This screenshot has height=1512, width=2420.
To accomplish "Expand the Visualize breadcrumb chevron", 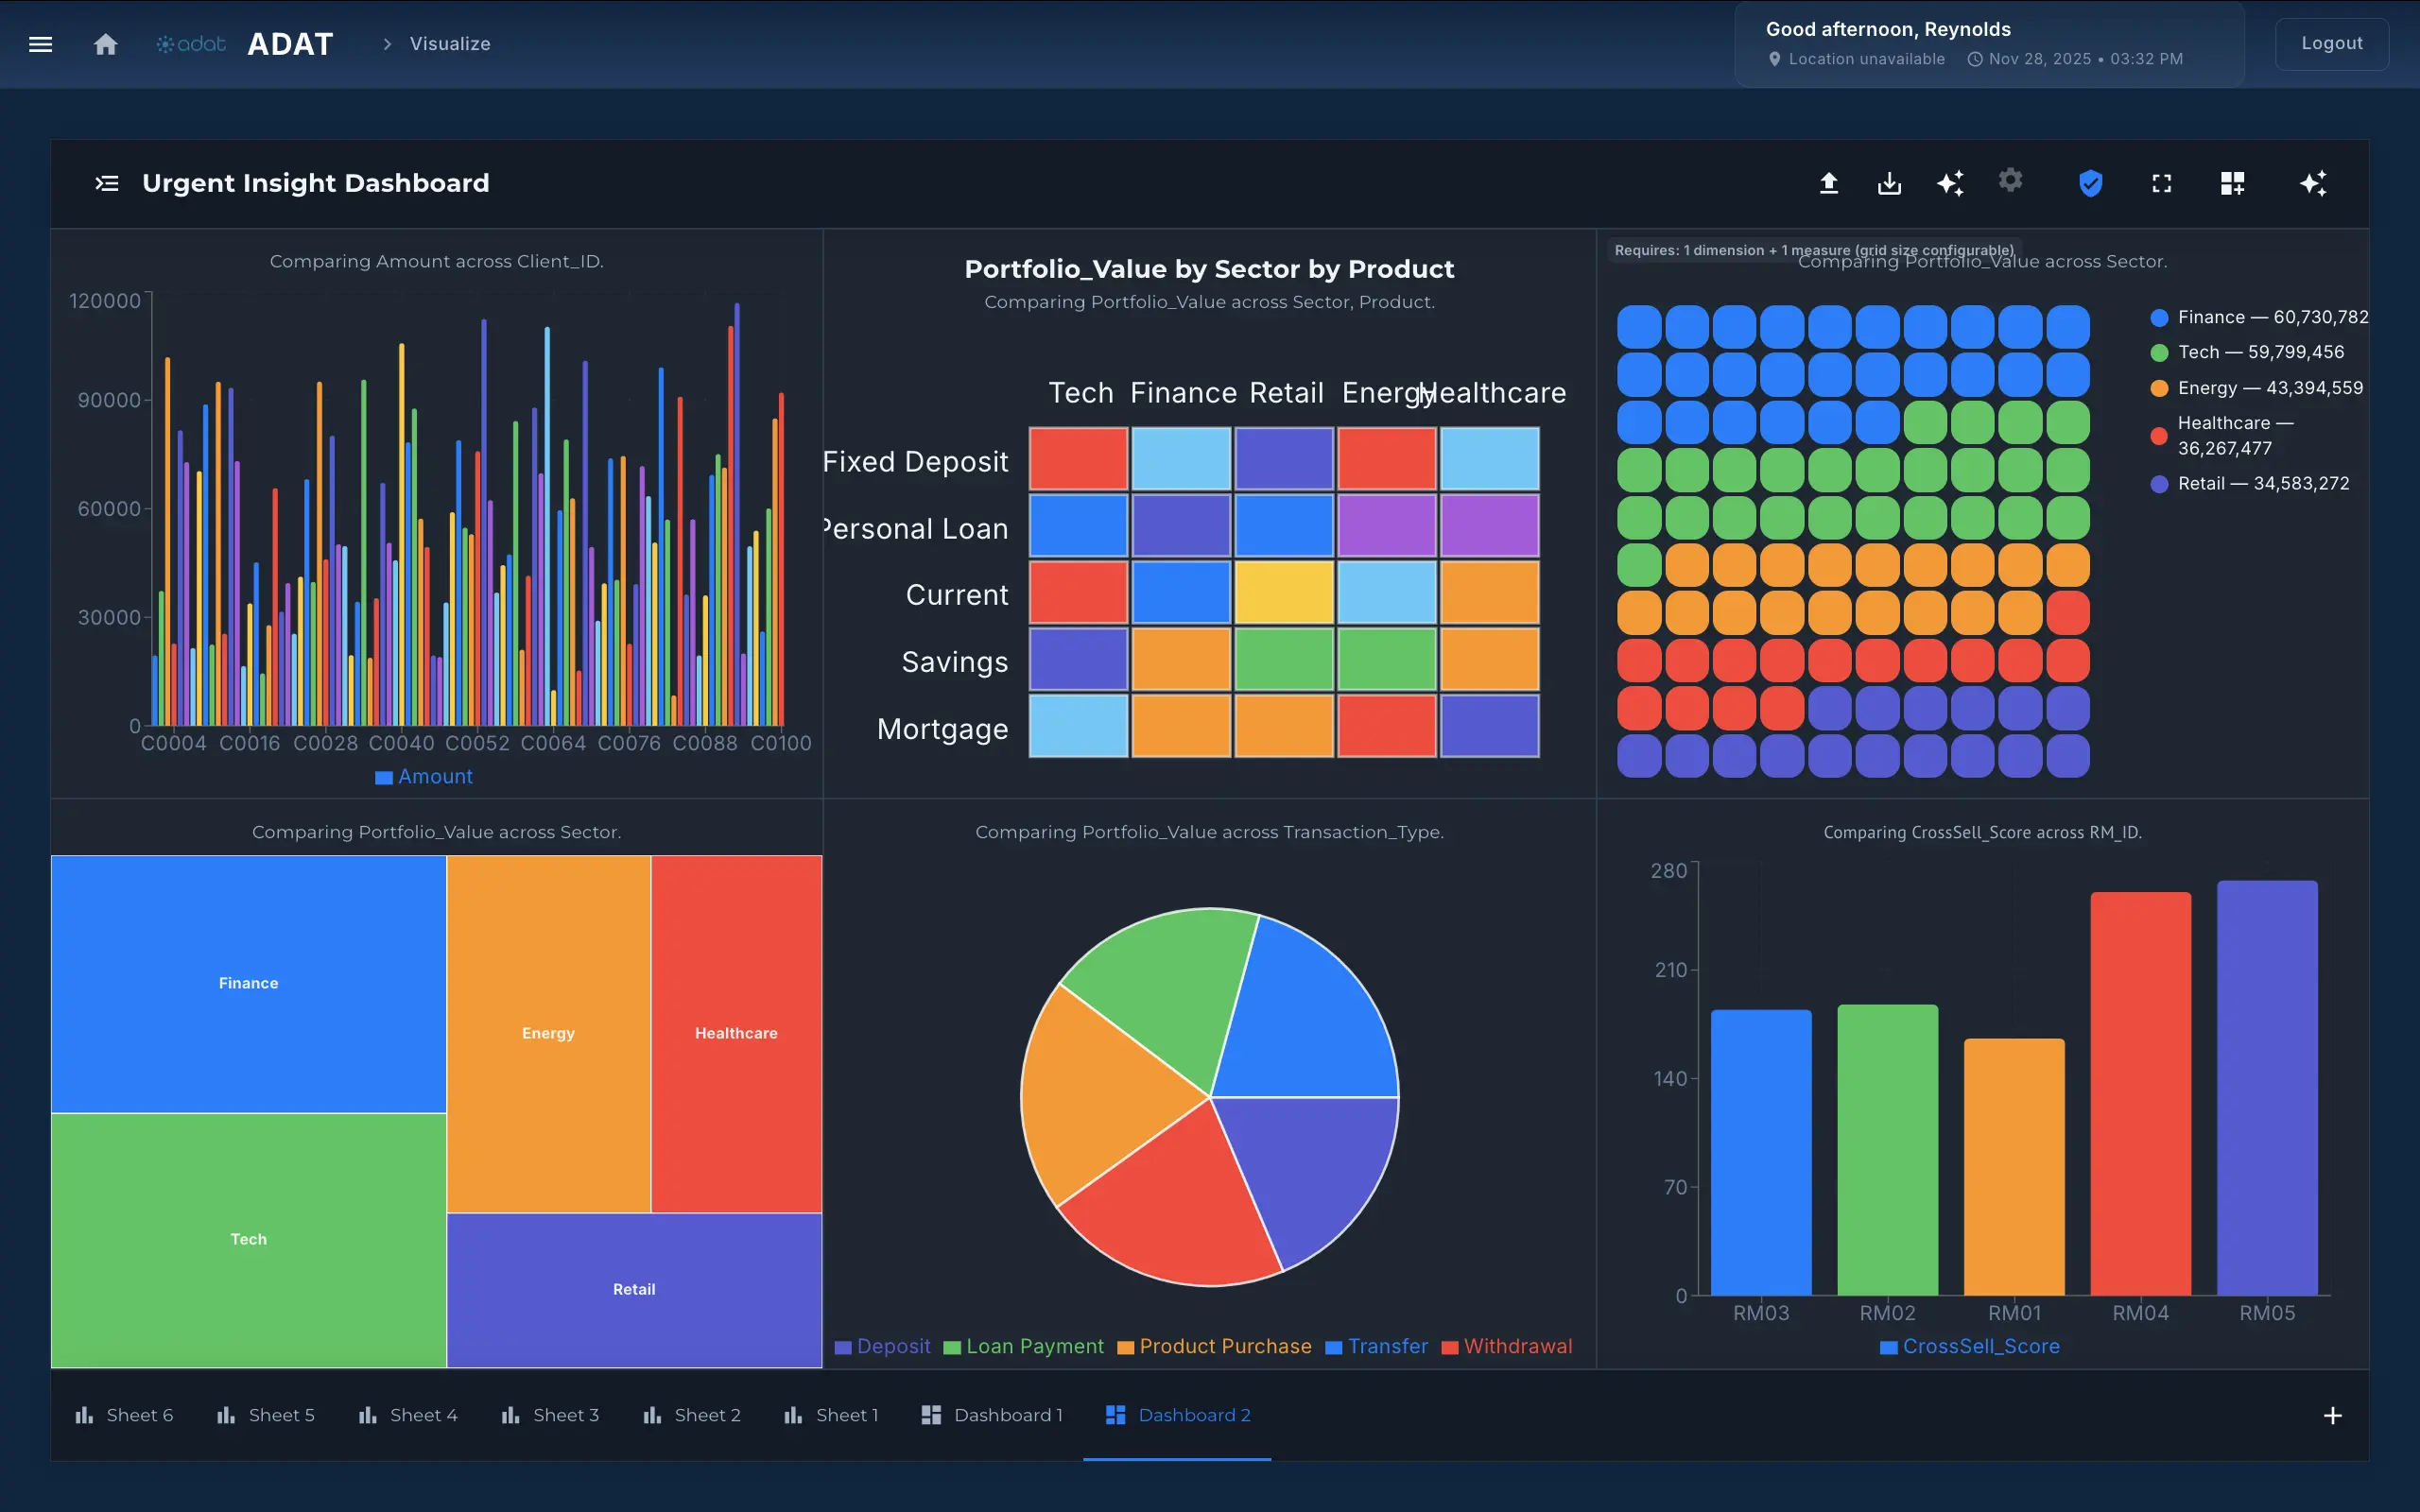I will point(387,44).
